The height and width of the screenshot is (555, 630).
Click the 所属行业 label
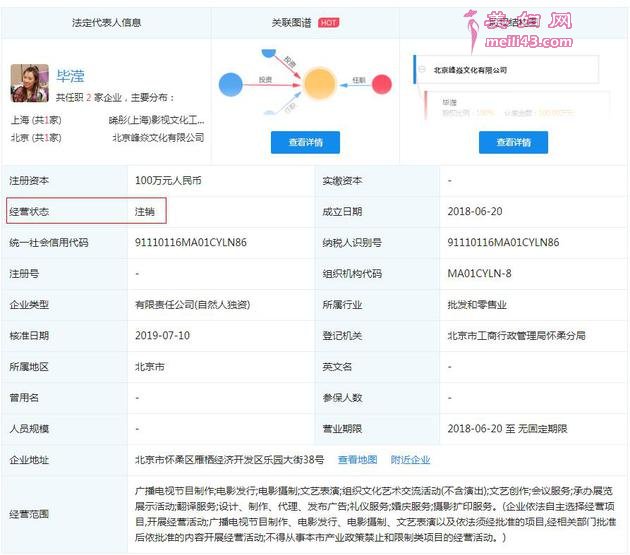click(342, 305)
